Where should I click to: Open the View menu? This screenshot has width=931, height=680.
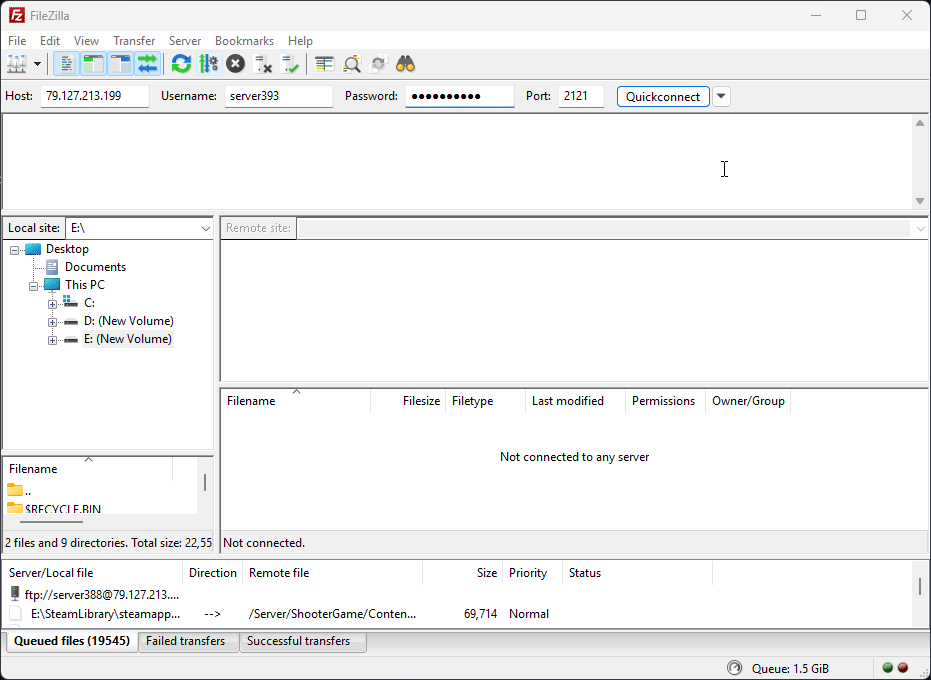(87, 41)
